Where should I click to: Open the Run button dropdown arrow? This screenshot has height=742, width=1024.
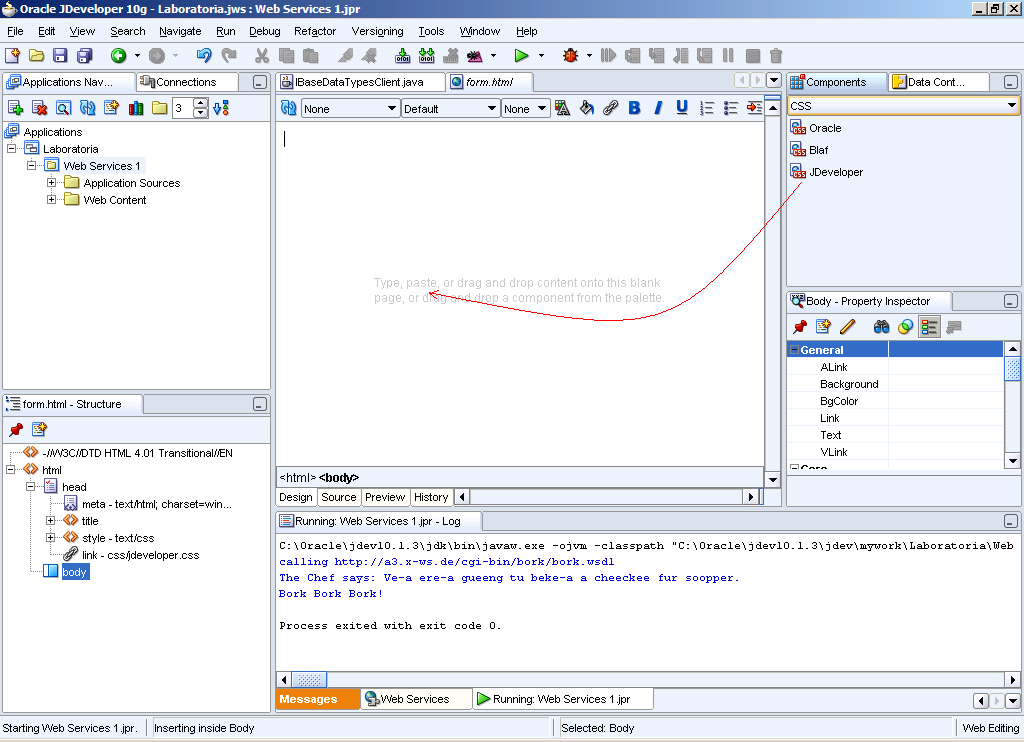coord(541,56)
